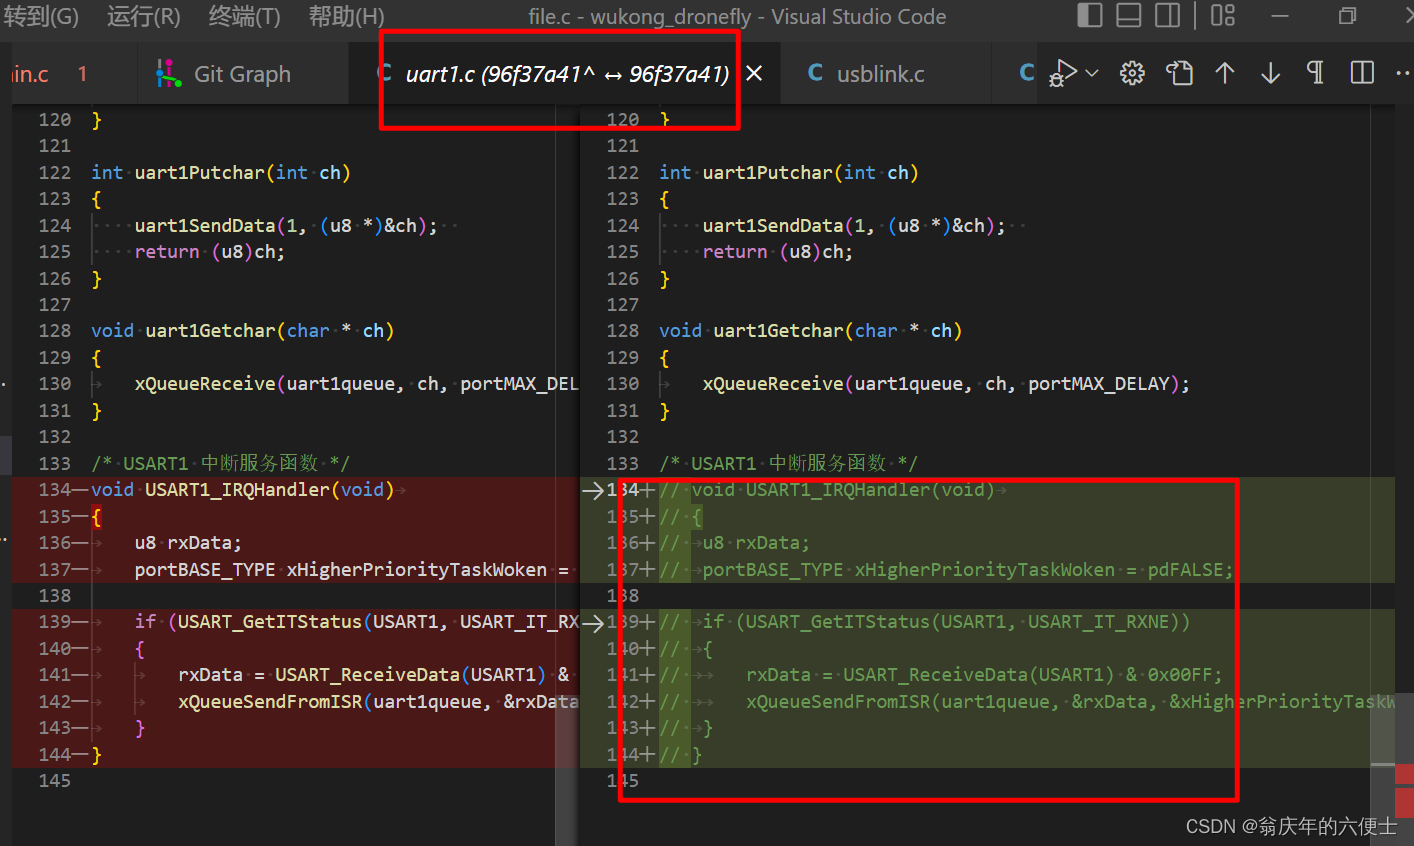Click line number 121 in right pane

coord(622,146)
